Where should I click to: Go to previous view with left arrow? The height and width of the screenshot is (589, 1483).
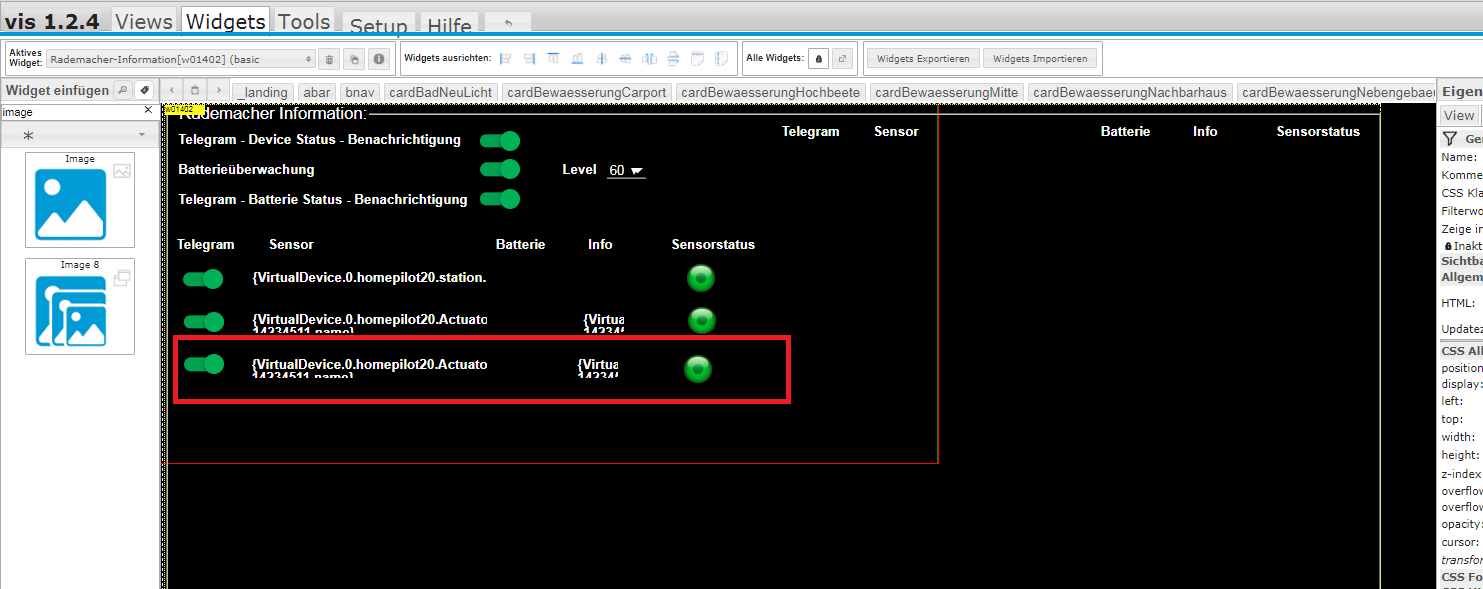click(173, 90)
